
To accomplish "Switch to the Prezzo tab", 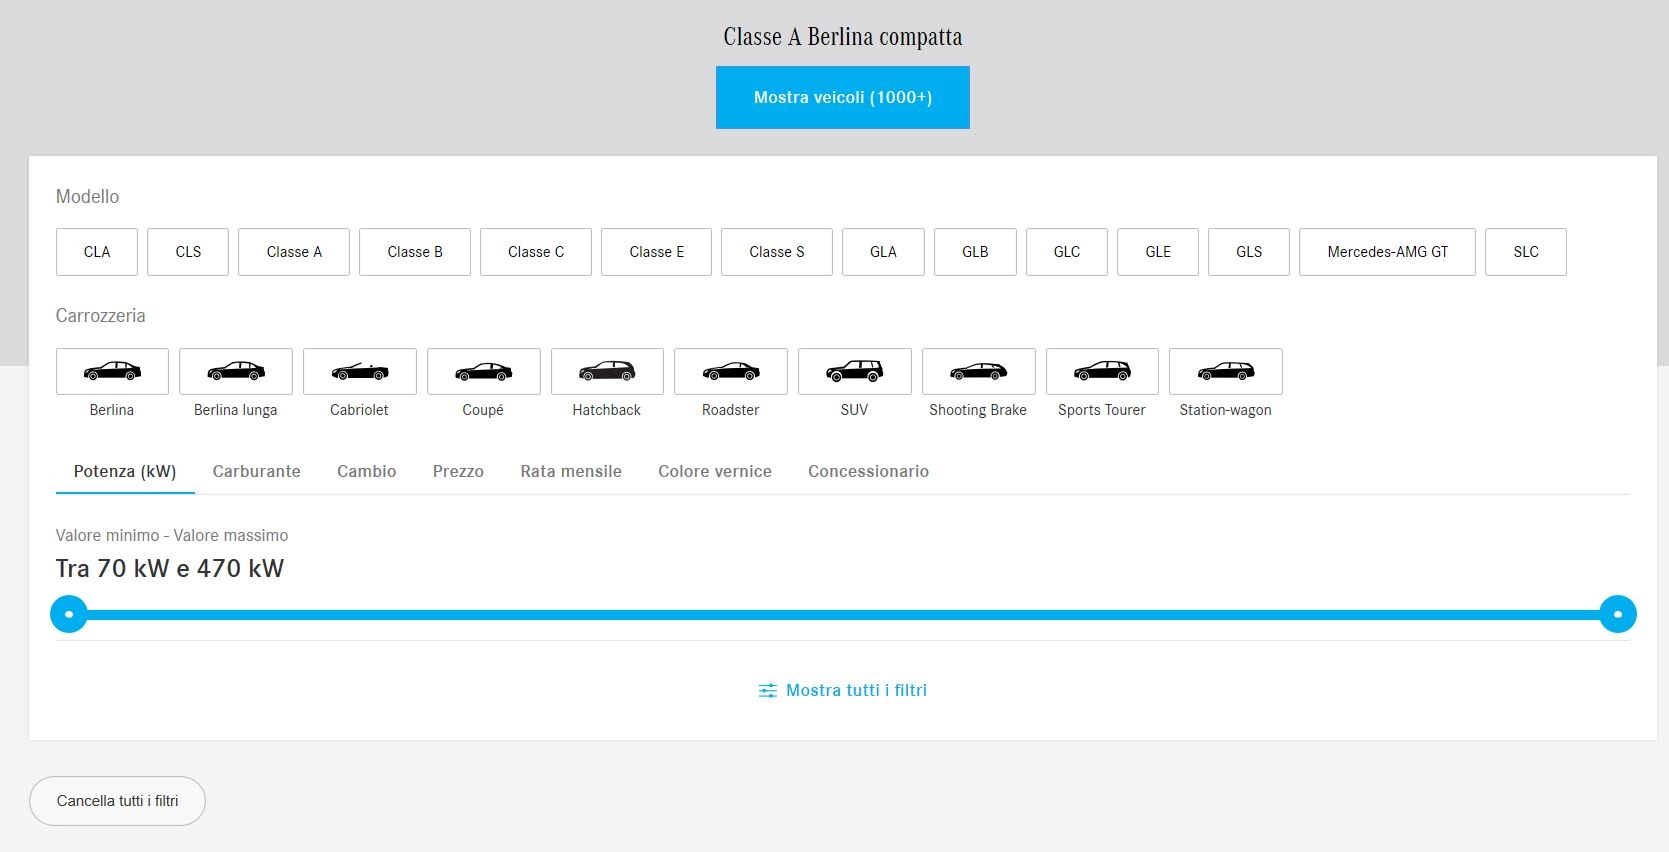I will click(458, 471).
